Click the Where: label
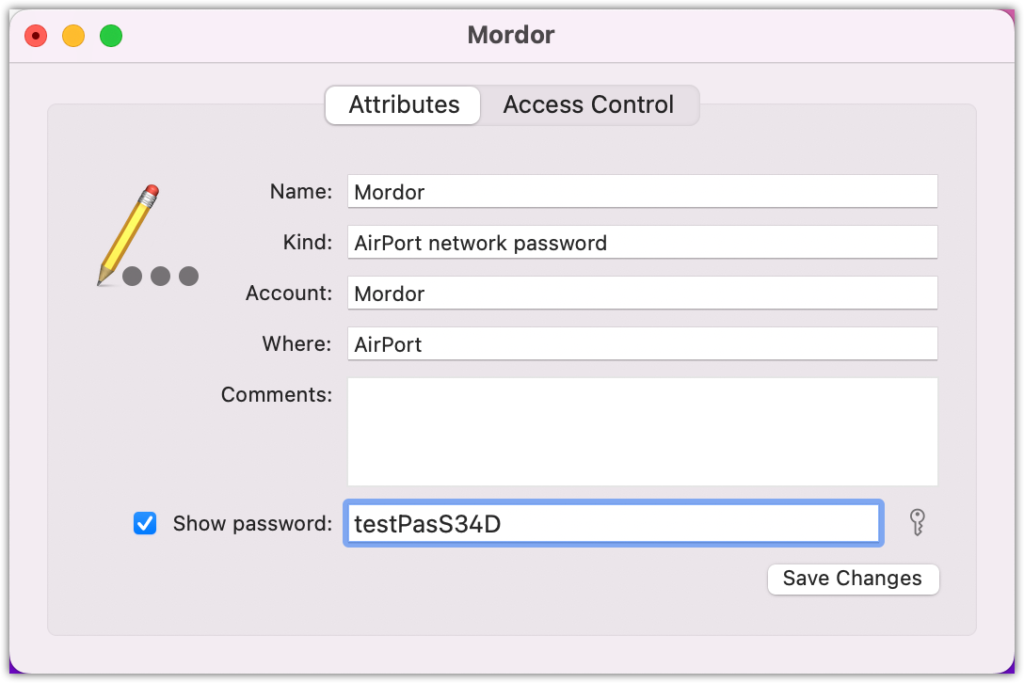Screen dimensions: 1024x683 tap(297, 343)
